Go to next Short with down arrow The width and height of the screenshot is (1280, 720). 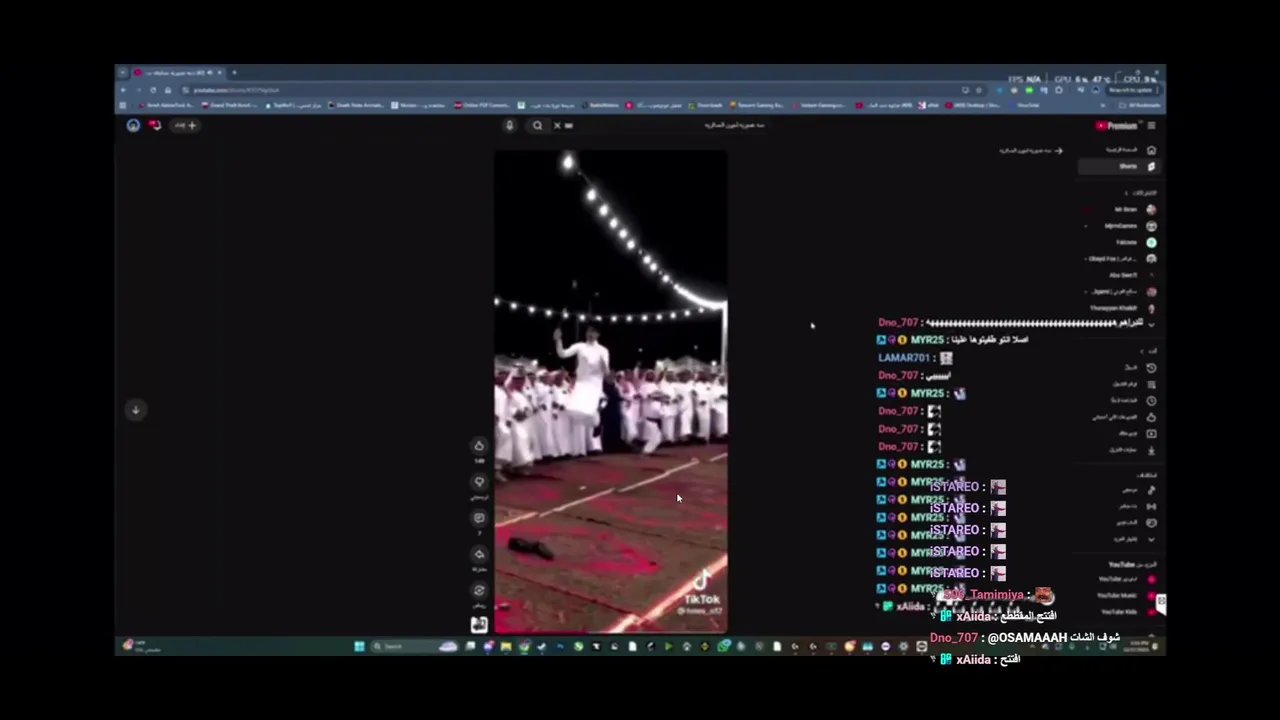click(x=136, y=409)
